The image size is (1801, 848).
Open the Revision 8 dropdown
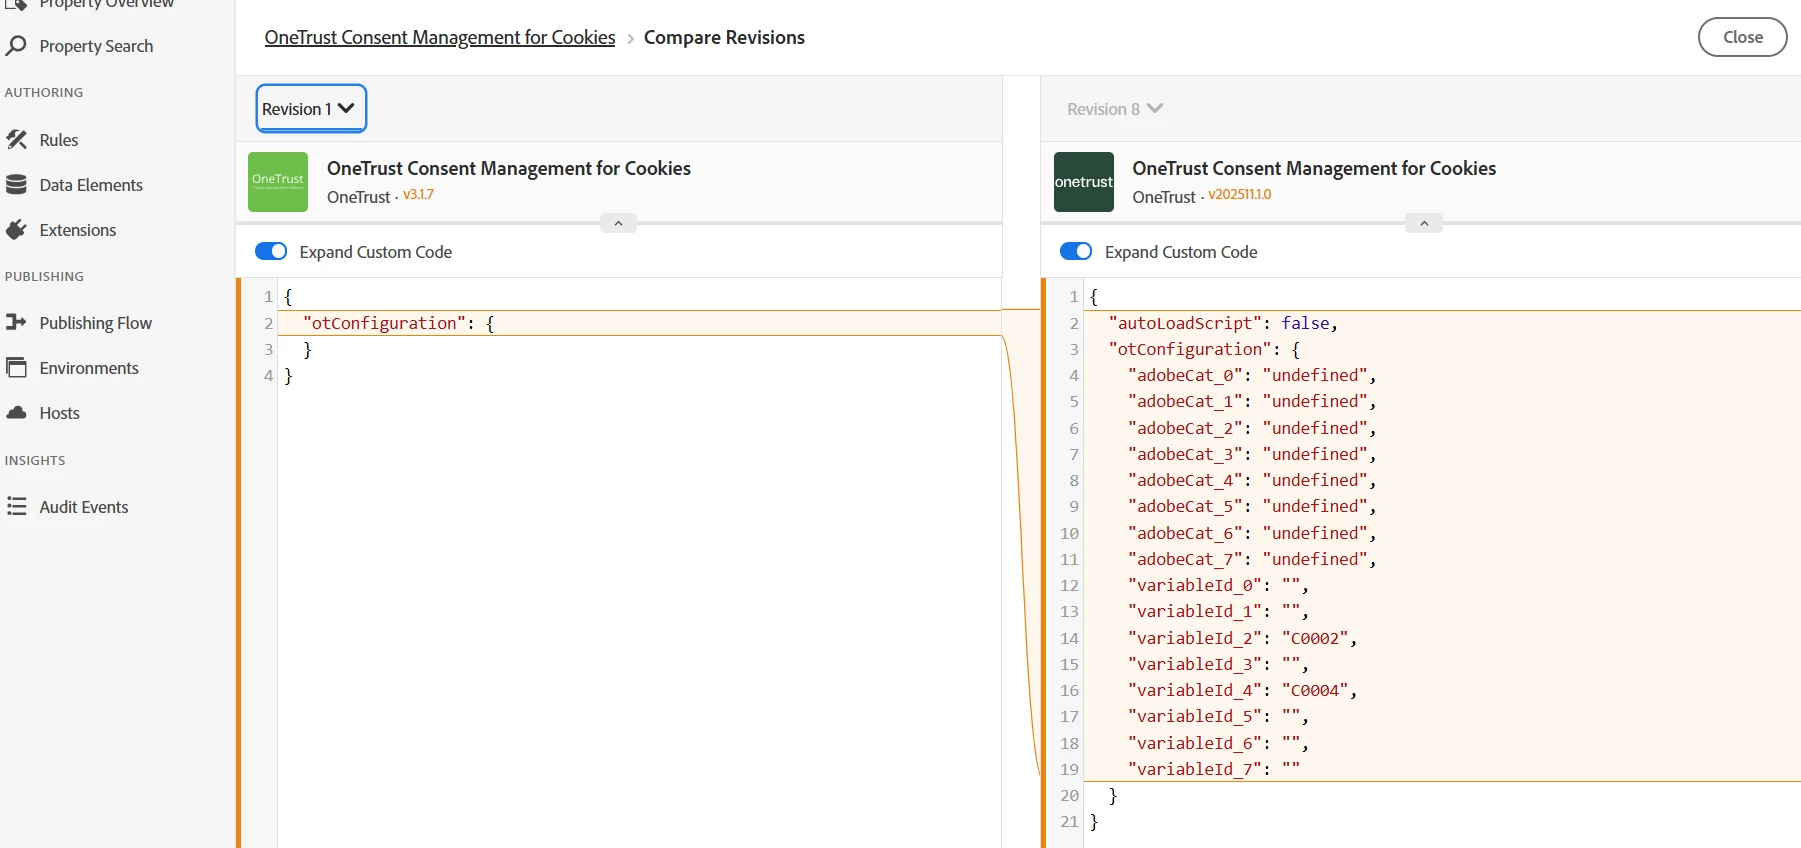pyautogui.click(x=1114, y=109)
